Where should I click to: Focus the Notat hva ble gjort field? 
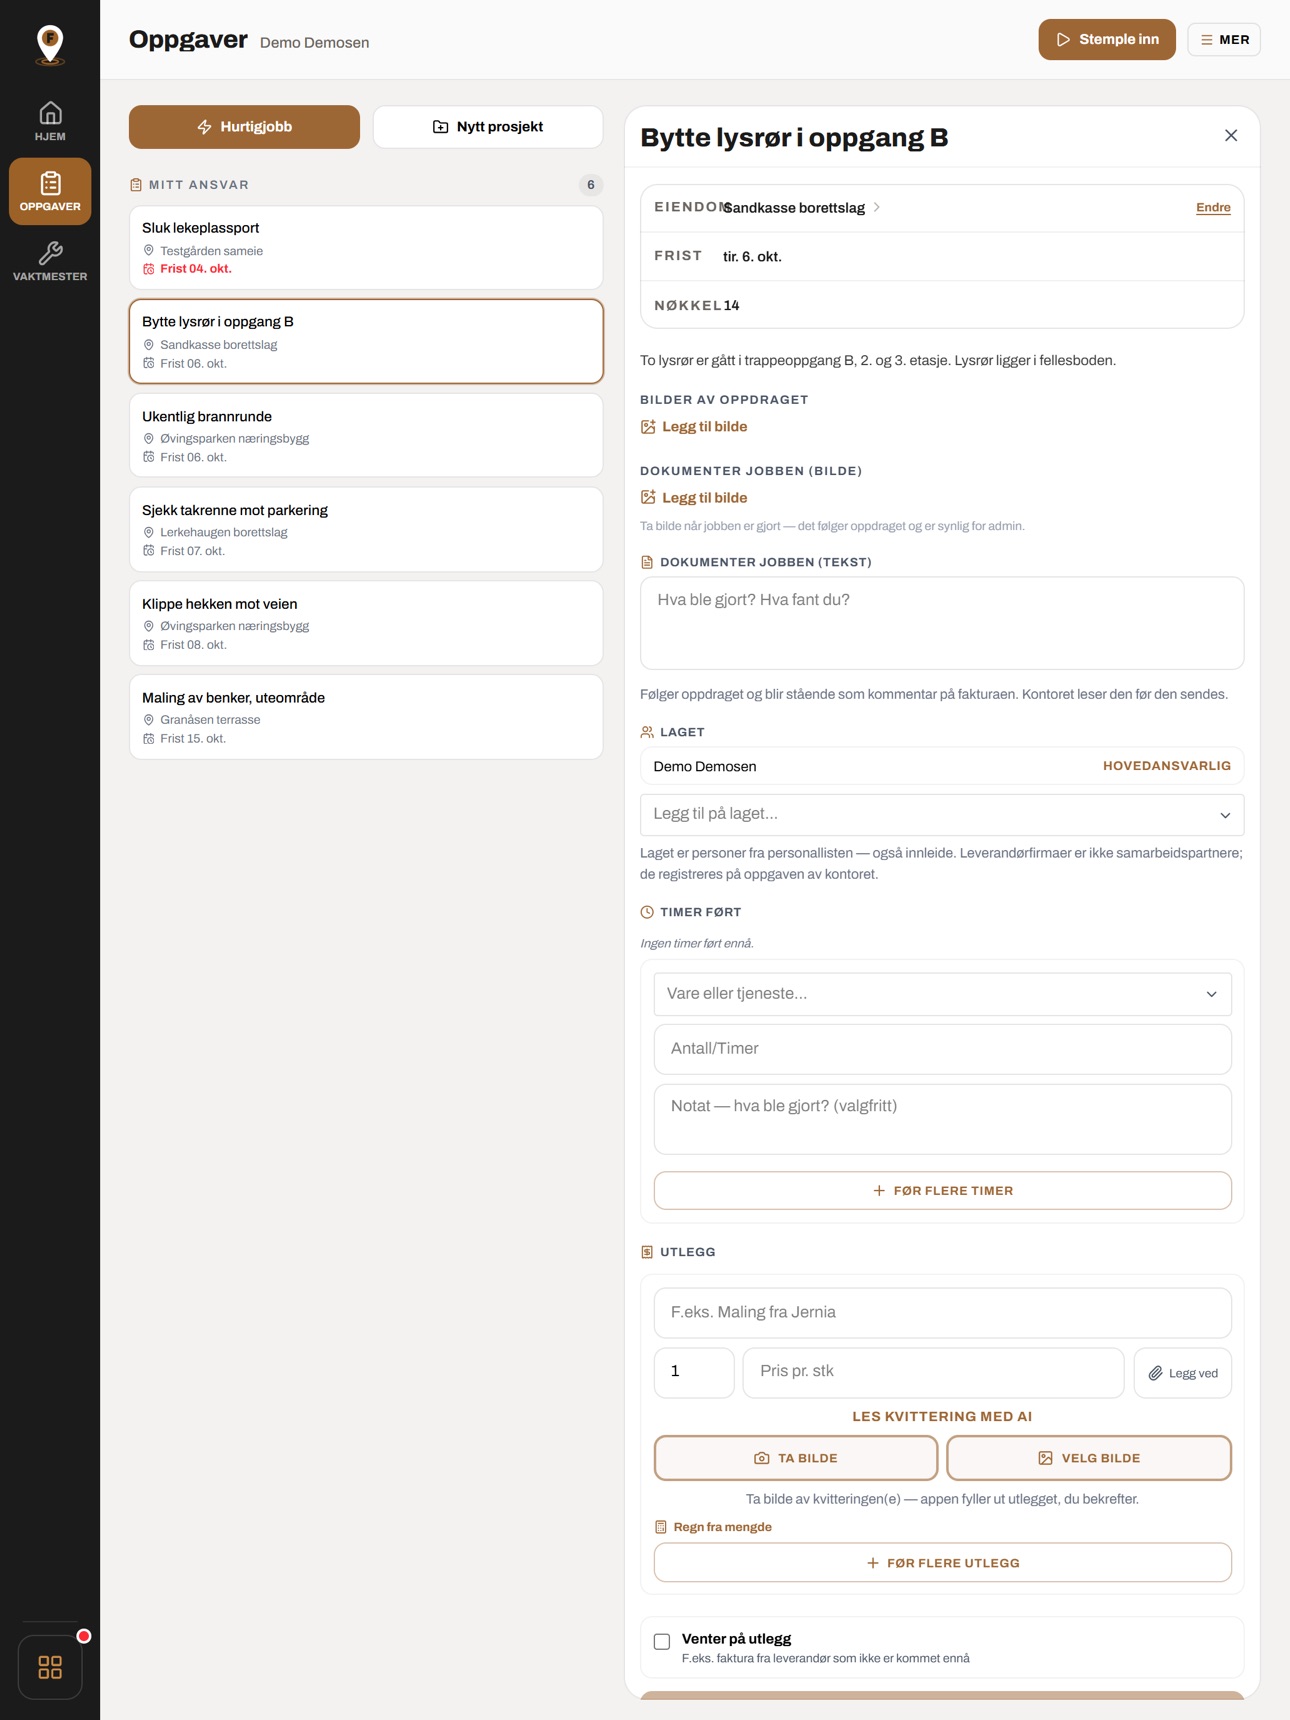pos(942,1119)
